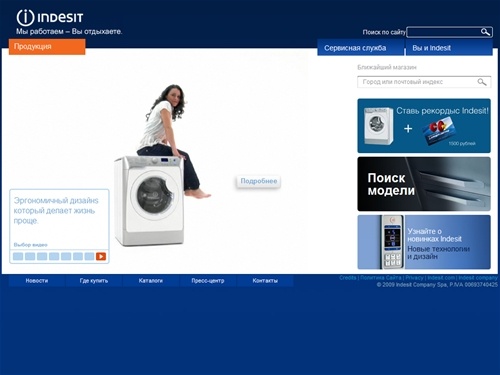Open the Вы и Indesit tab

click(x=449, y=48)
